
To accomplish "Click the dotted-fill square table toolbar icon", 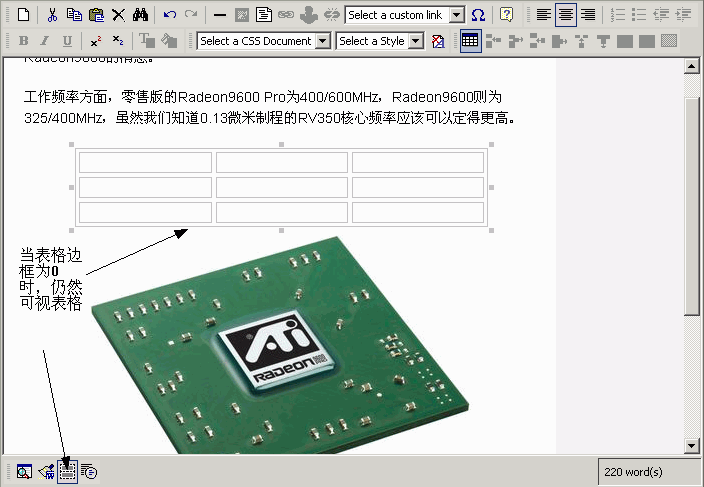I will [669, 41].
